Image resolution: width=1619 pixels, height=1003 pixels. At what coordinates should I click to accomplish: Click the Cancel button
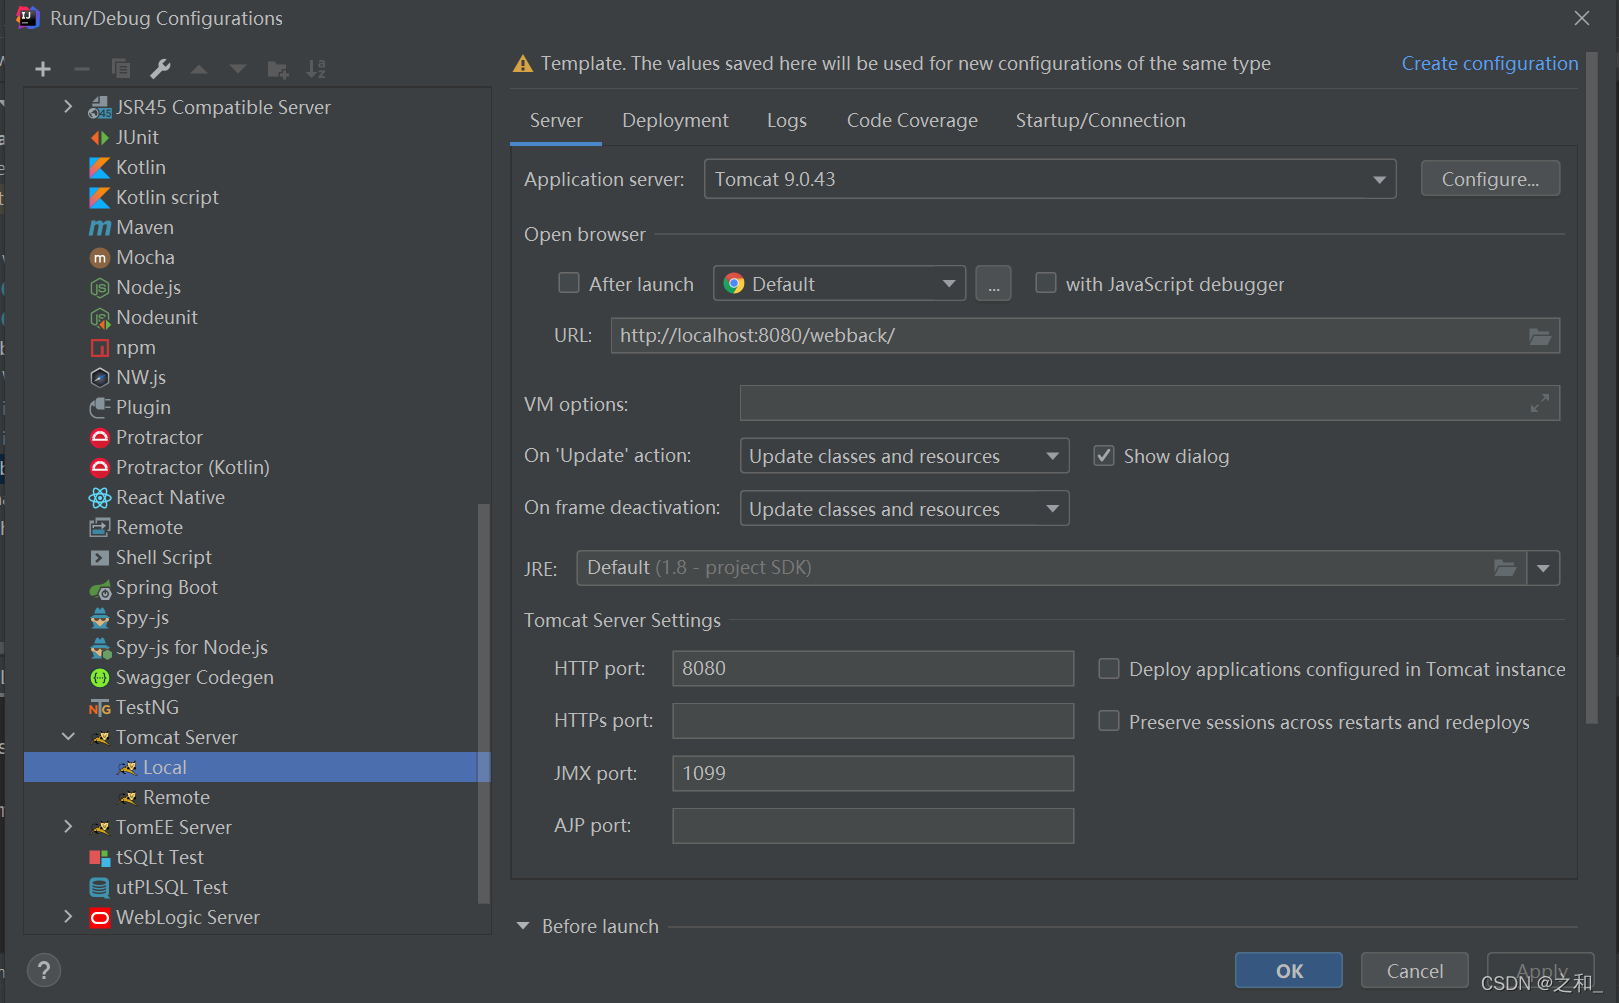click(x=1415, y=971)
